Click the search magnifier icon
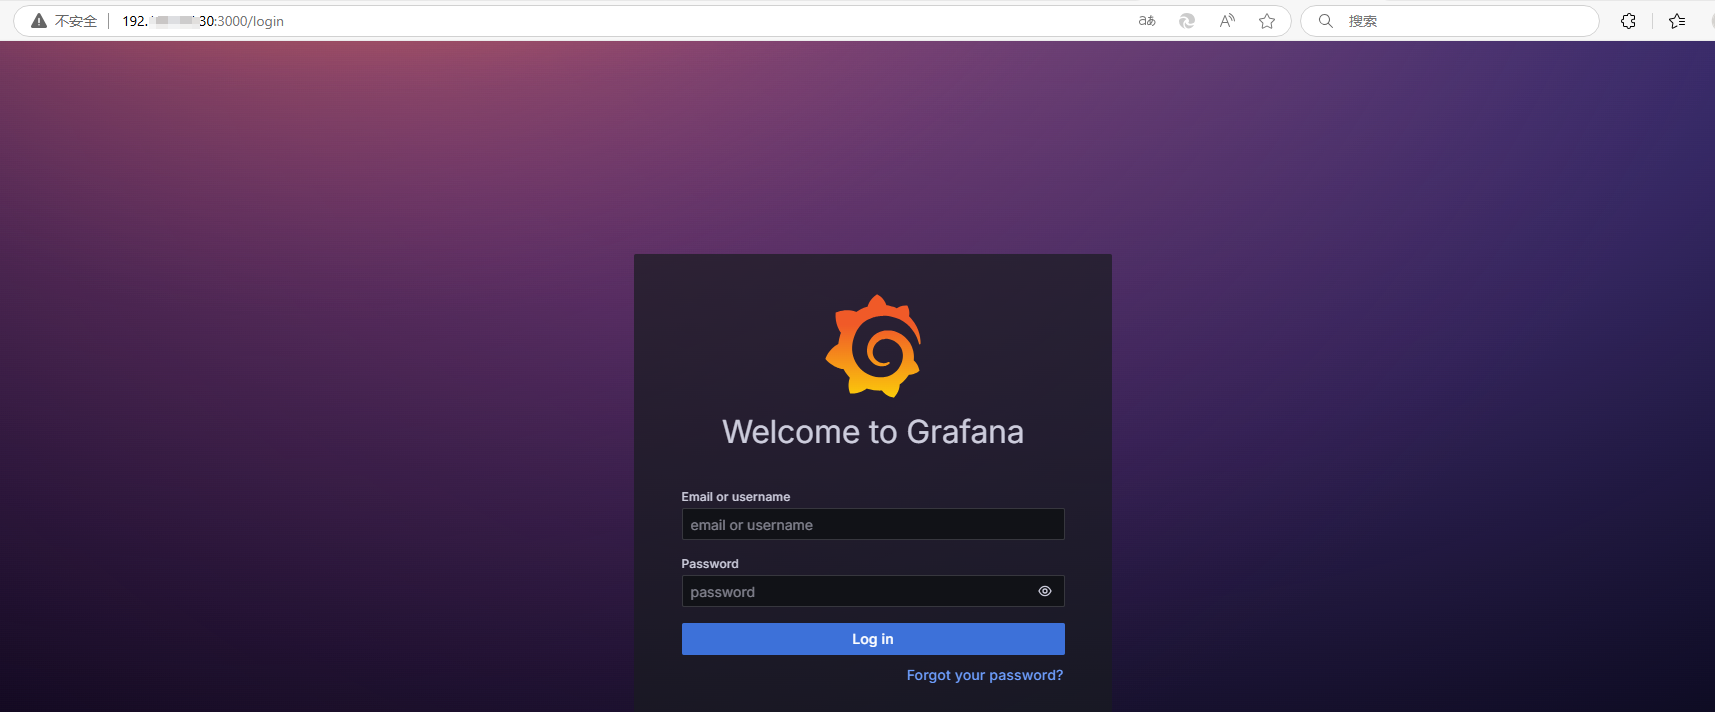 1326,21
